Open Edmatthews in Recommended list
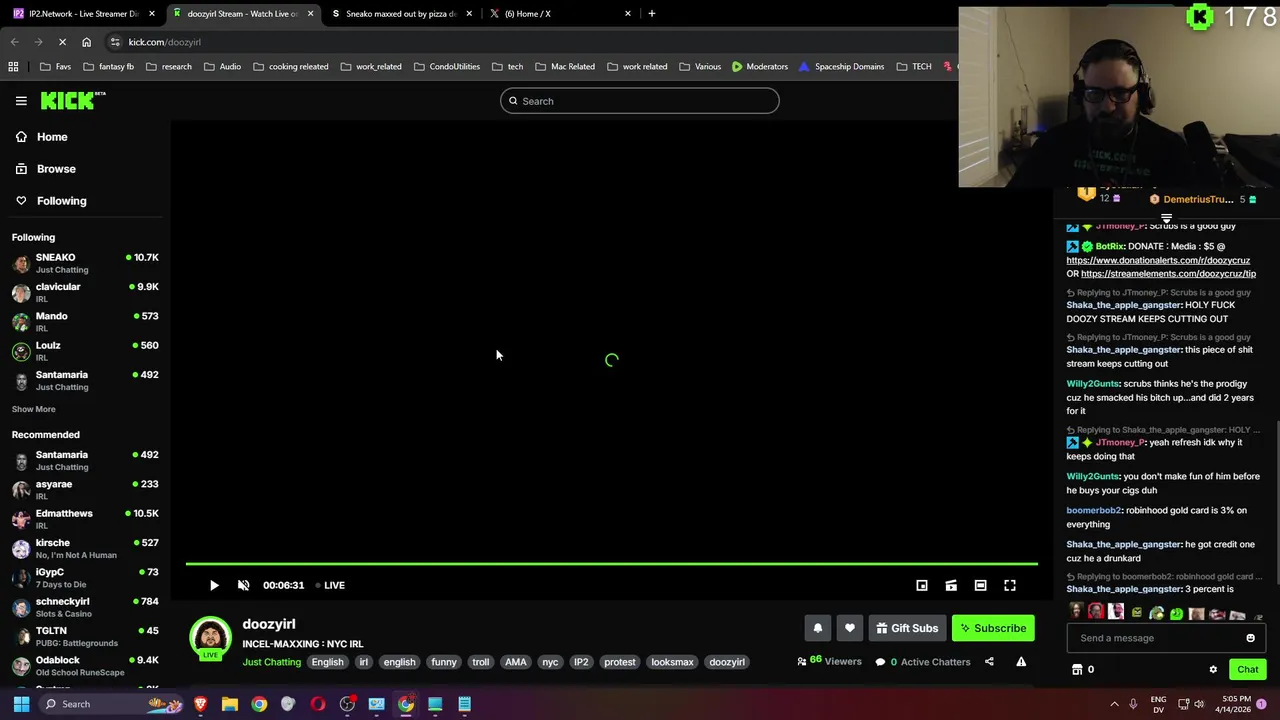Screen dimensions: 1280x720 coord(85,519)
